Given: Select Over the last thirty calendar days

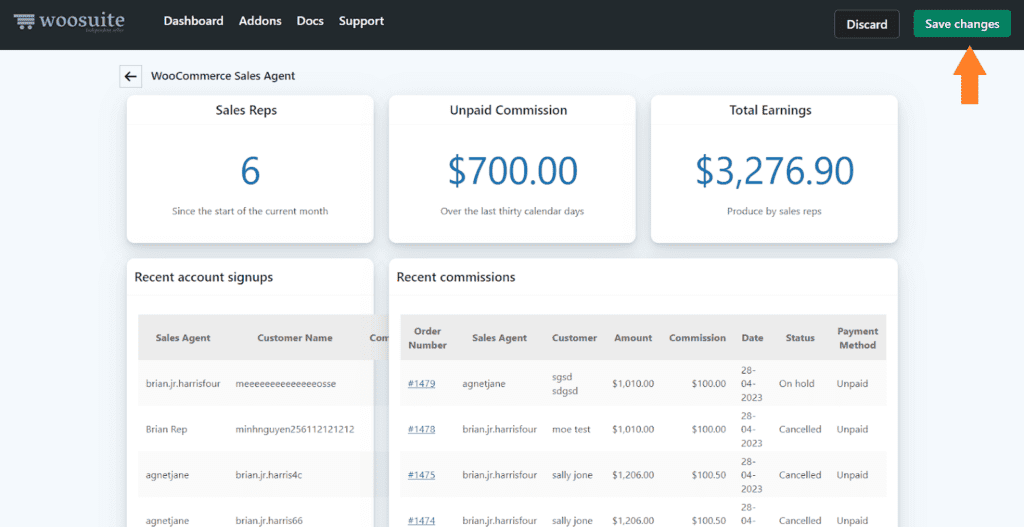Looking at the screenshot, I should coord(513,211).
